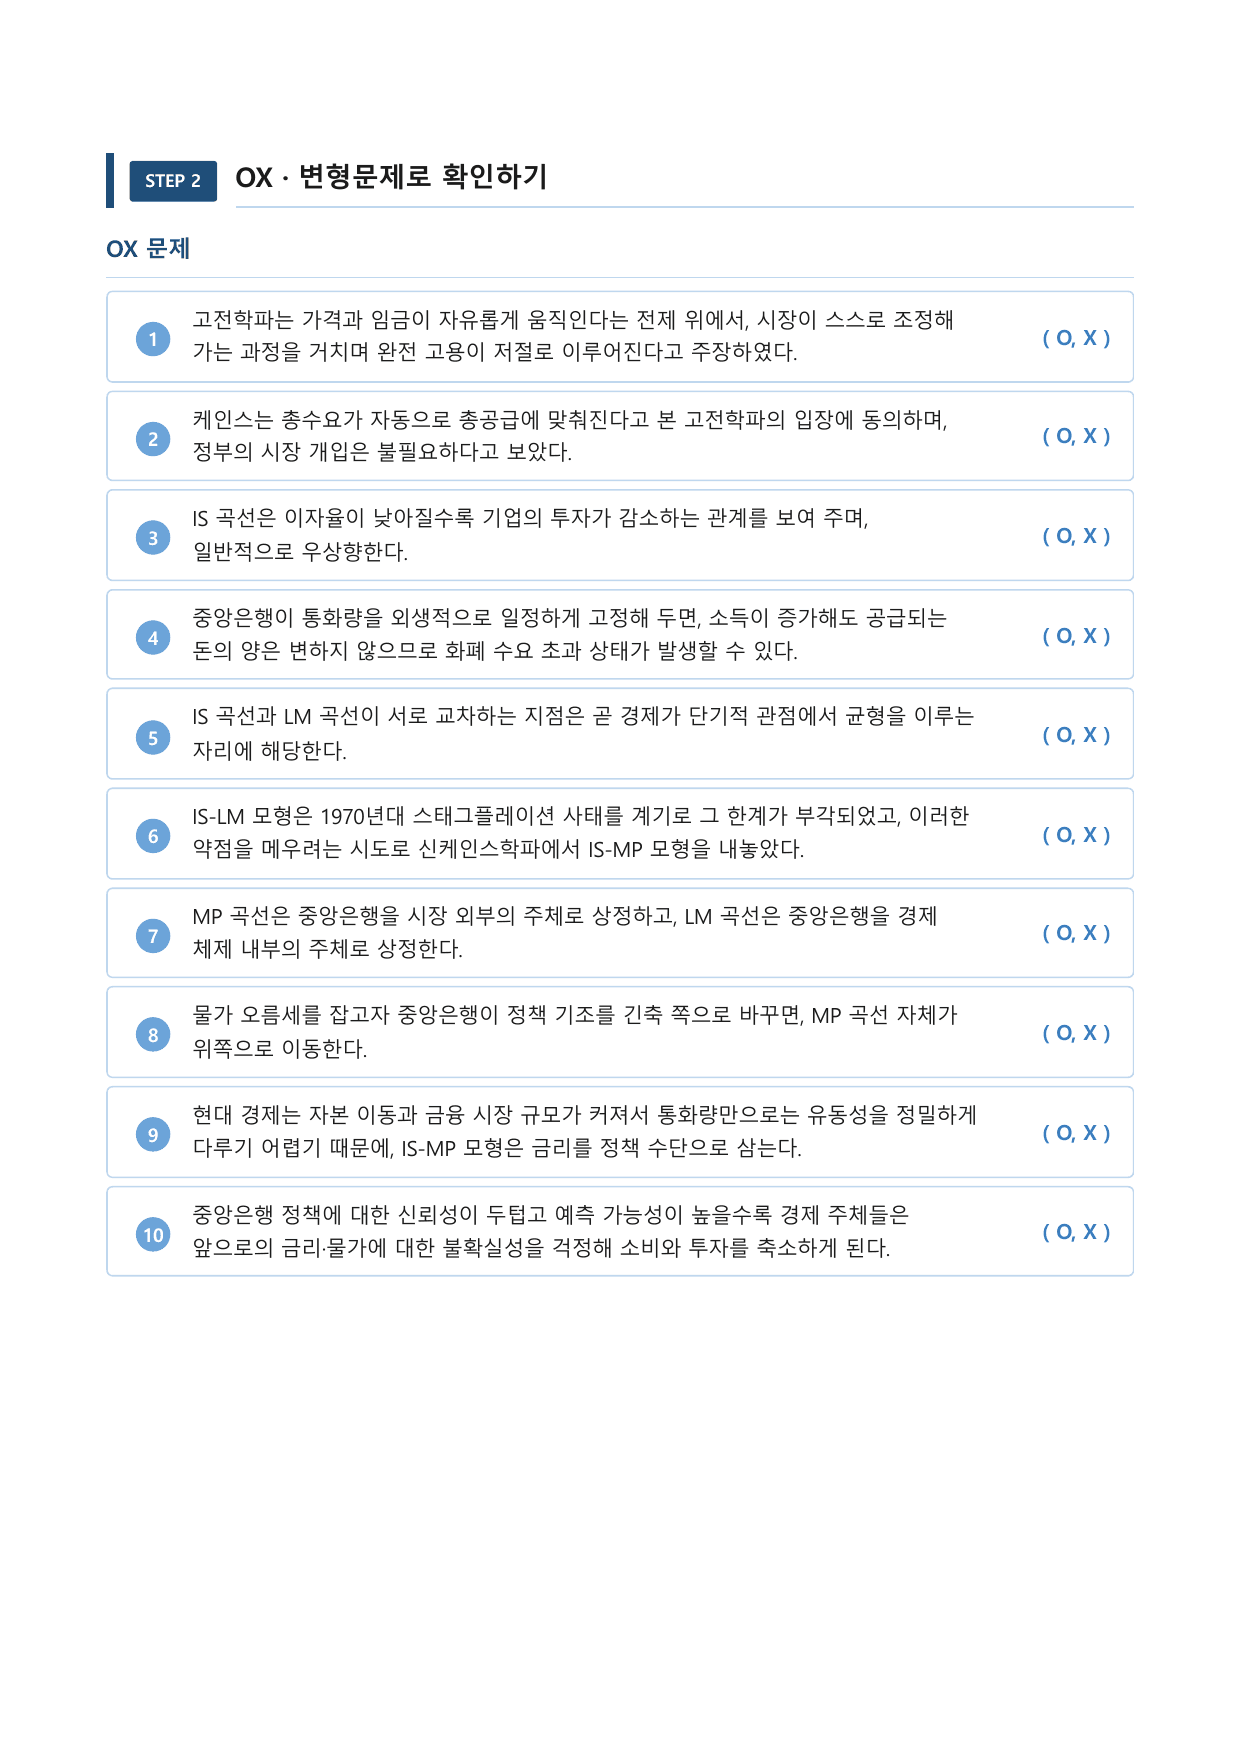The image size is (1240, 1754).
Task: Click the line '자리에 해당한다.'
Action: click(269, 751)
